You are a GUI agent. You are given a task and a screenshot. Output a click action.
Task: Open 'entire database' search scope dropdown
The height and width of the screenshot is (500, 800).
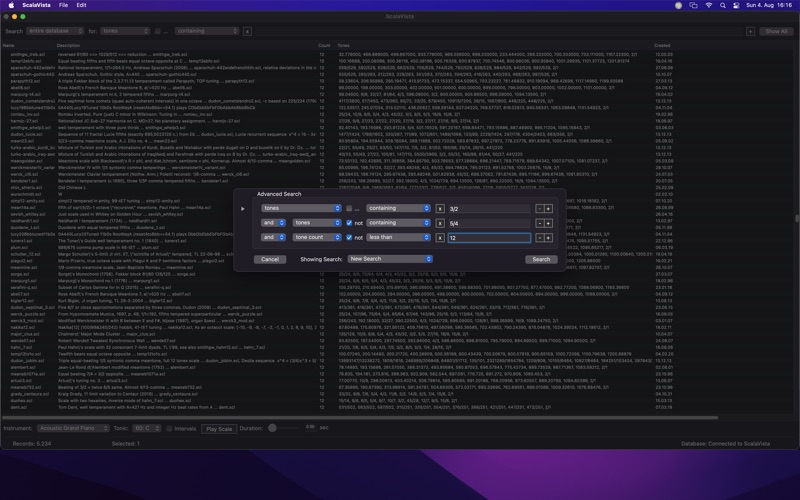(55, 31)
